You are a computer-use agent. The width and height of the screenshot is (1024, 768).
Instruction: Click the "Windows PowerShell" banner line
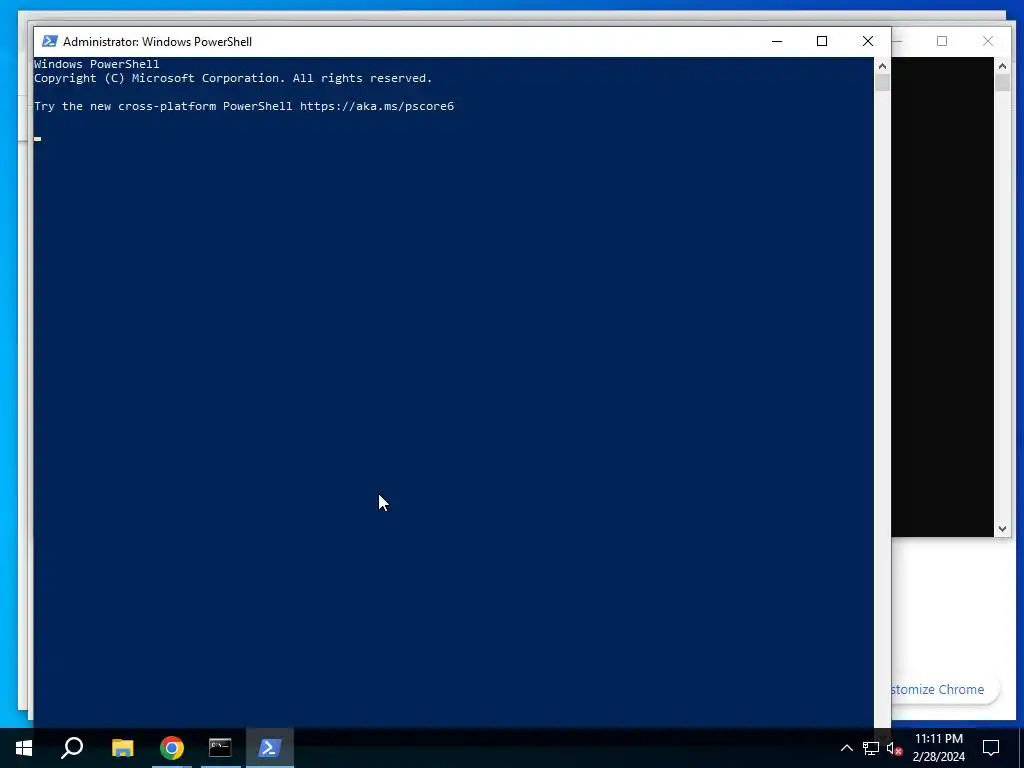[97, 64]
